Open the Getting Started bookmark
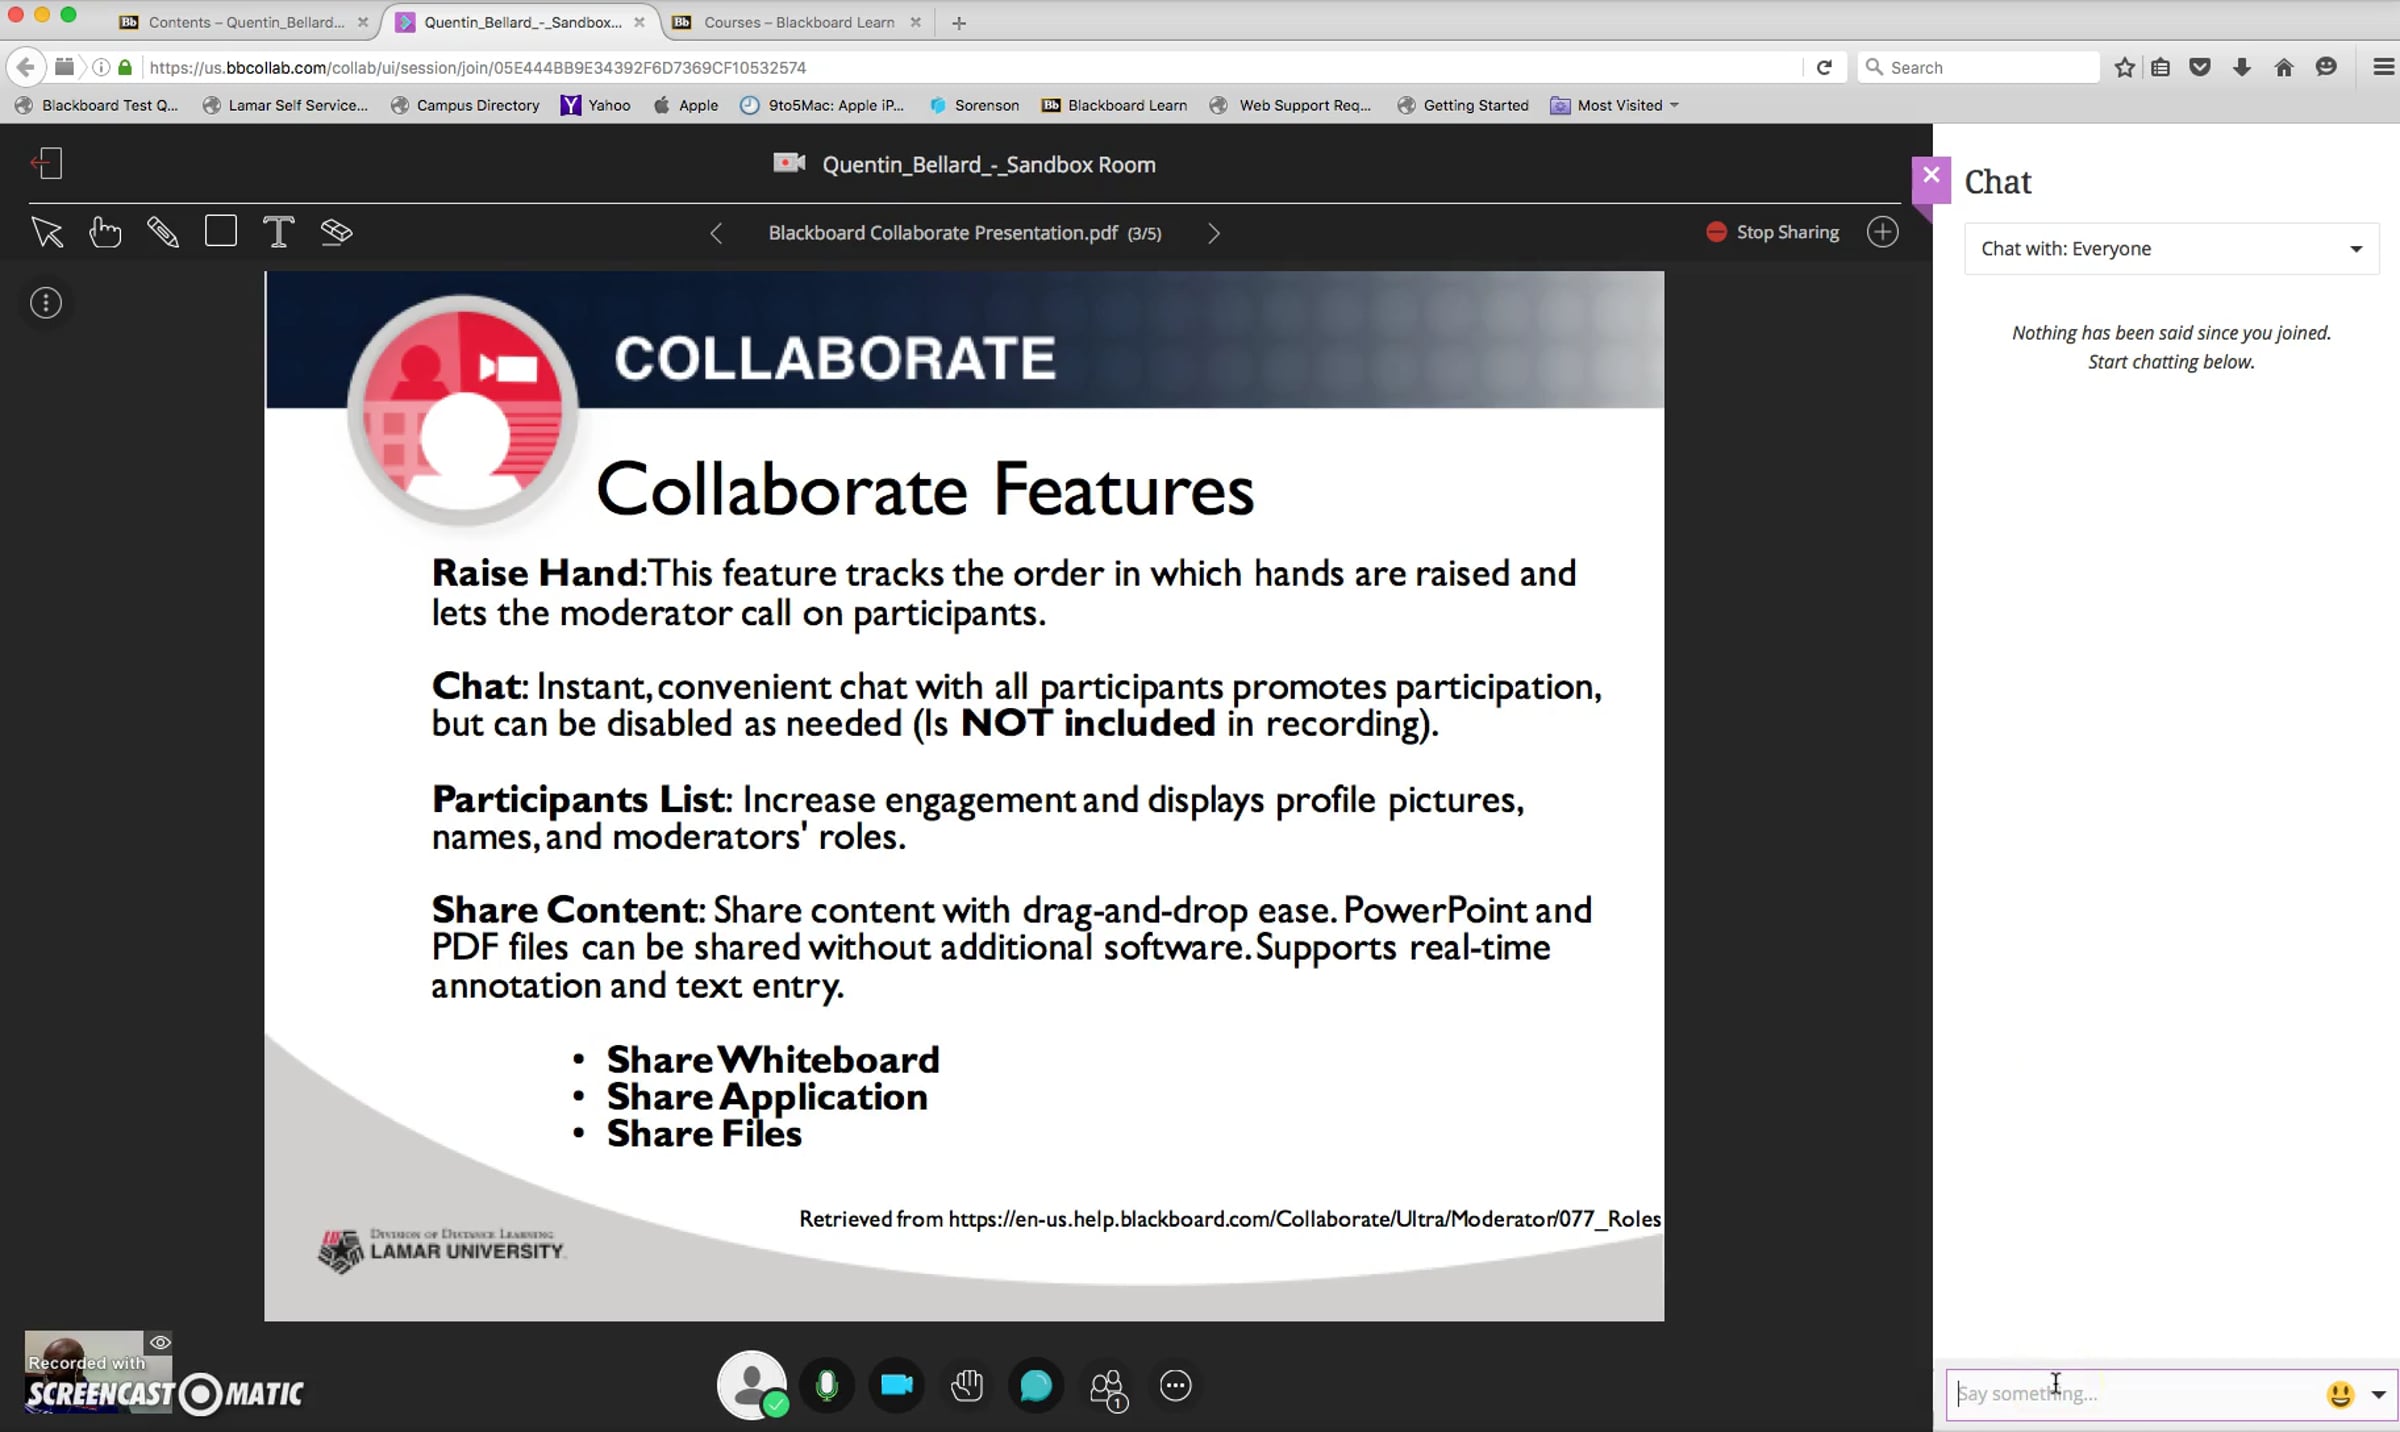The height and width of the screenshot is (1432, 2400). click(x=1463, y=105)
